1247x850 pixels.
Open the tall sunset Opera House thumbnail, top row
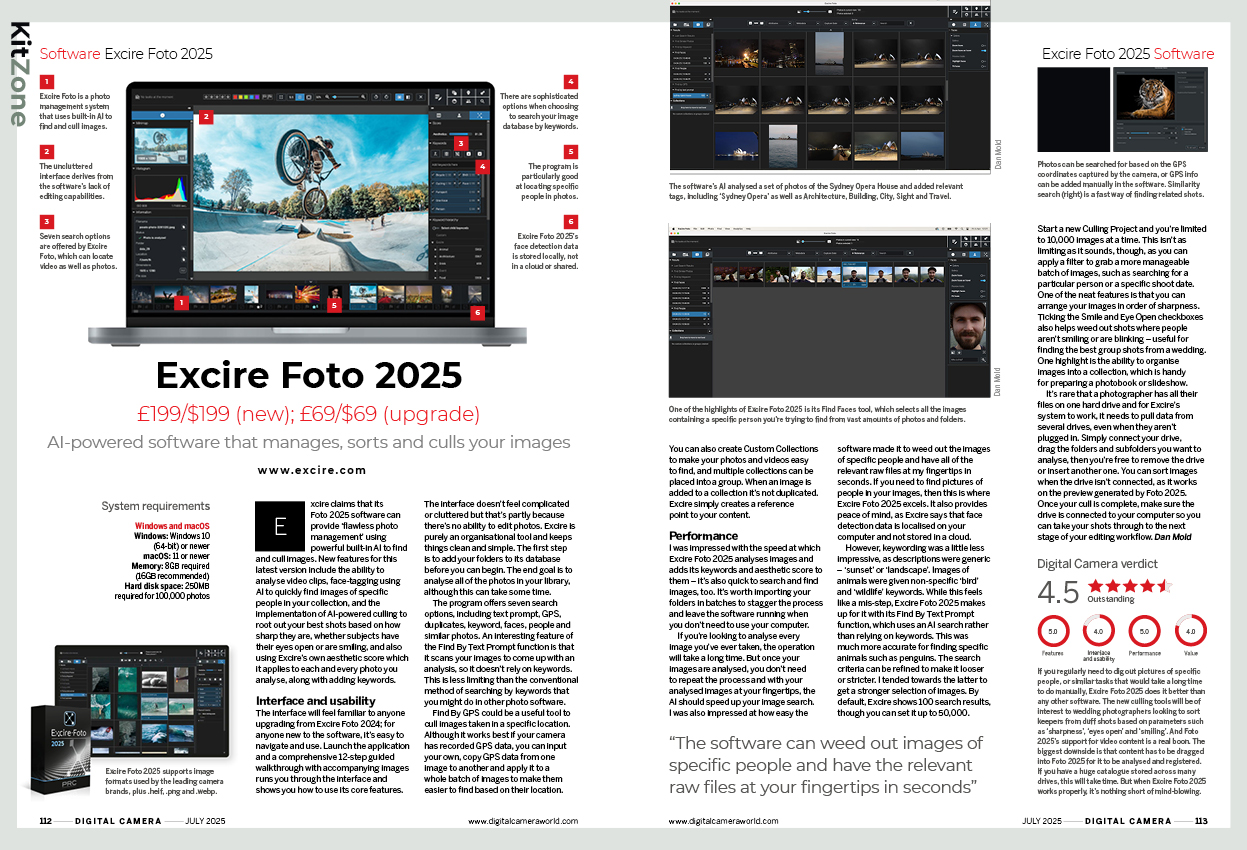(x=829, y=53)
